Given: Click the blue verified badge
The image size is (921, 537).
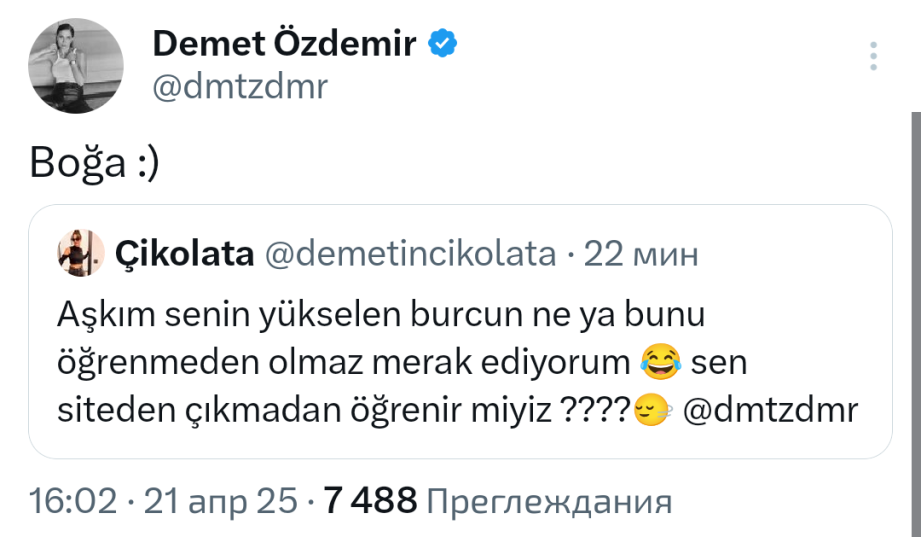Looking at the screenshot, I should (444, 44).
